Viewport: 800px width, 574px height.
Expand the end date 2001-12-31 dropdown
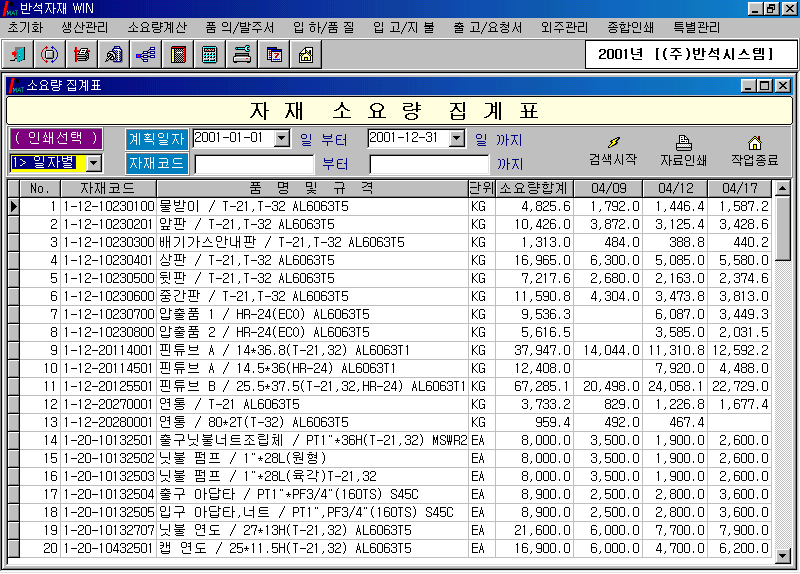pyautogui.click(x=457, y=139)
